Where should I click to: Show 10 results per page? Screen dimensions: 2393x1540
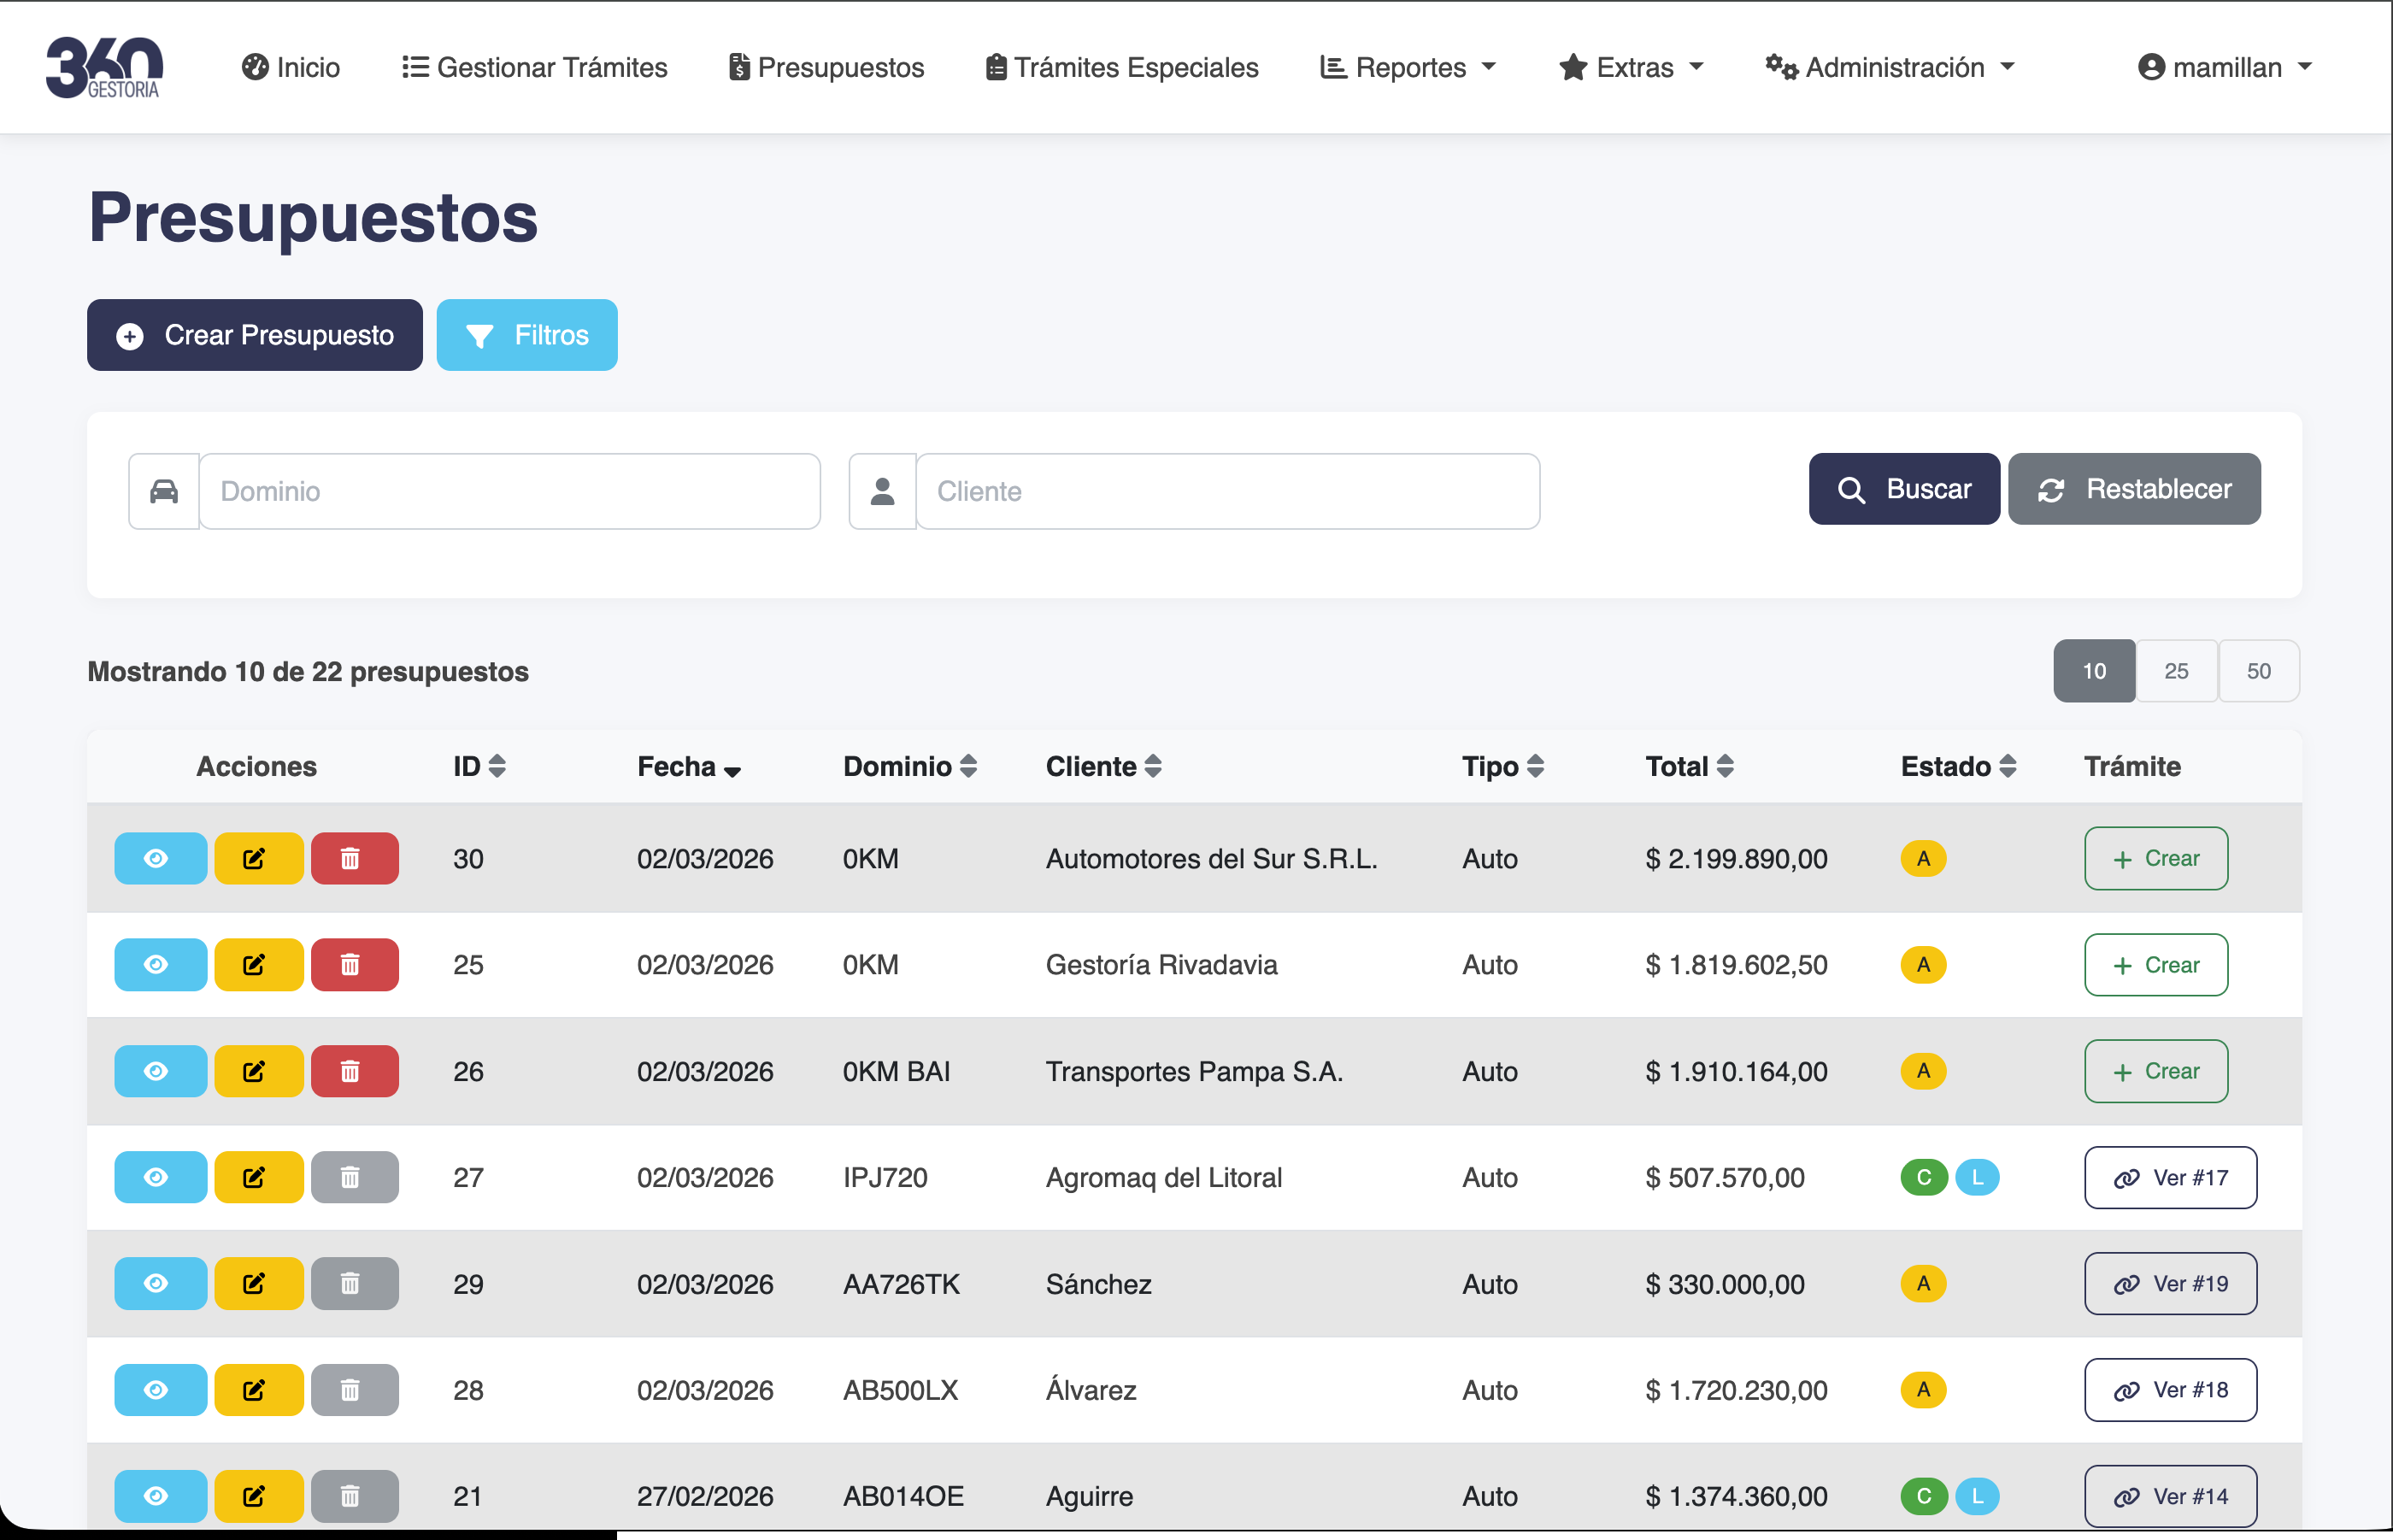point(2094,671)
